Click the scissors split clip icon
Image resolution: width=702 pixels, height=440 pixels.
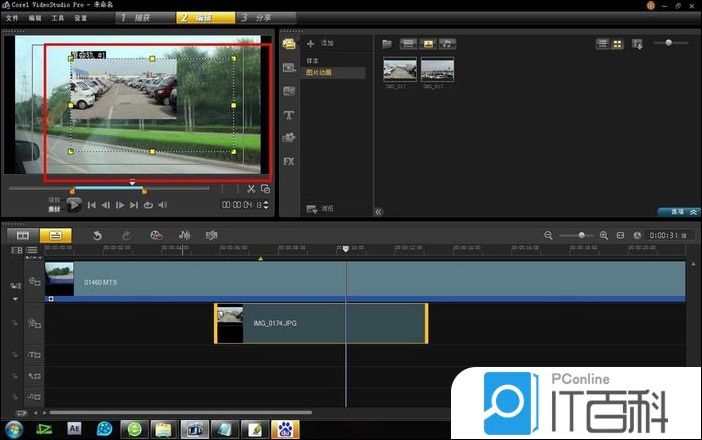250,188
